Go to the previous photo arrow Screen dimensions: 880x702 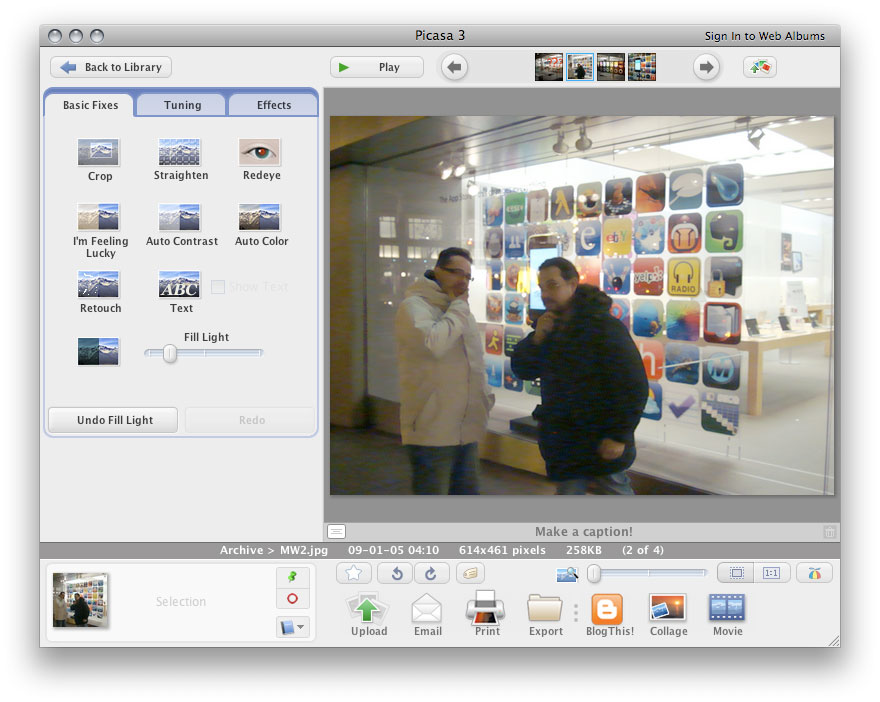[x=455, y=67]
